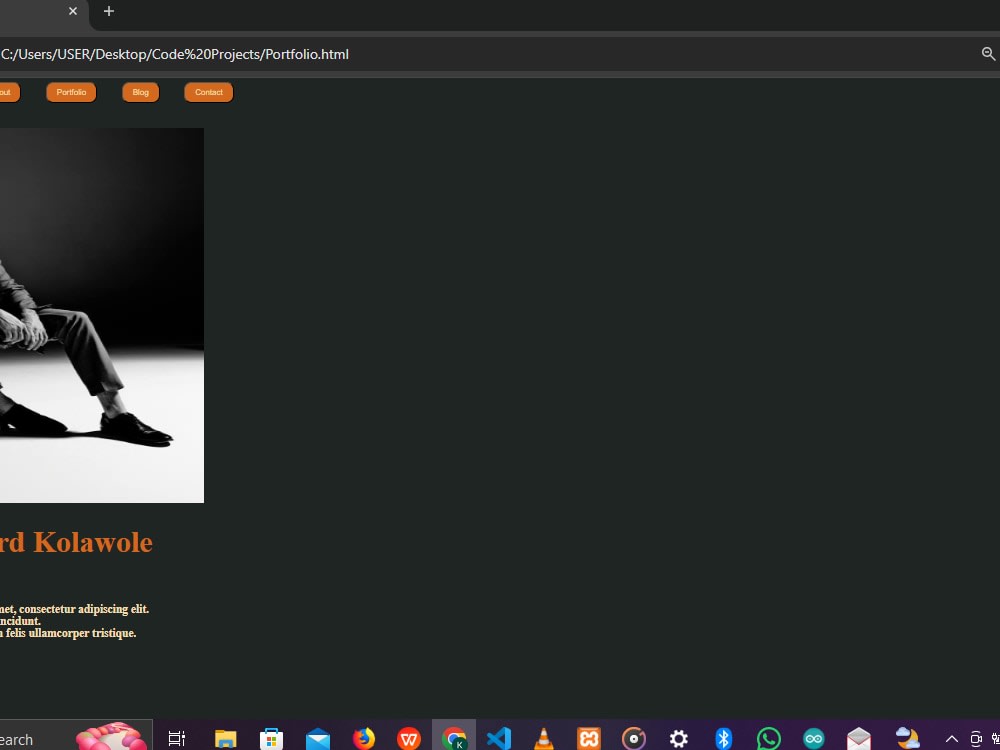
Task: Click the taskbar search box
Action: coord(75,737)
